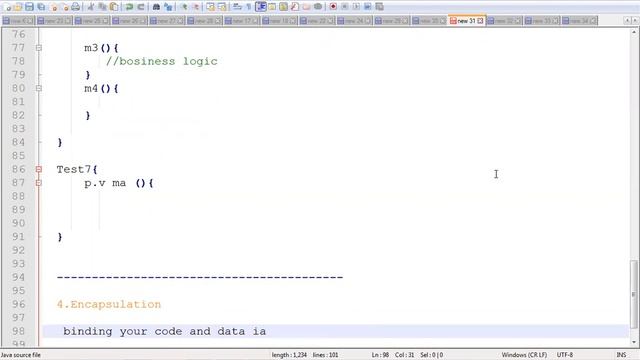Viewport: 640px width, 360px height.
Task: Click 'Ln : 98' in the status bar
Action: click(380, 355)
